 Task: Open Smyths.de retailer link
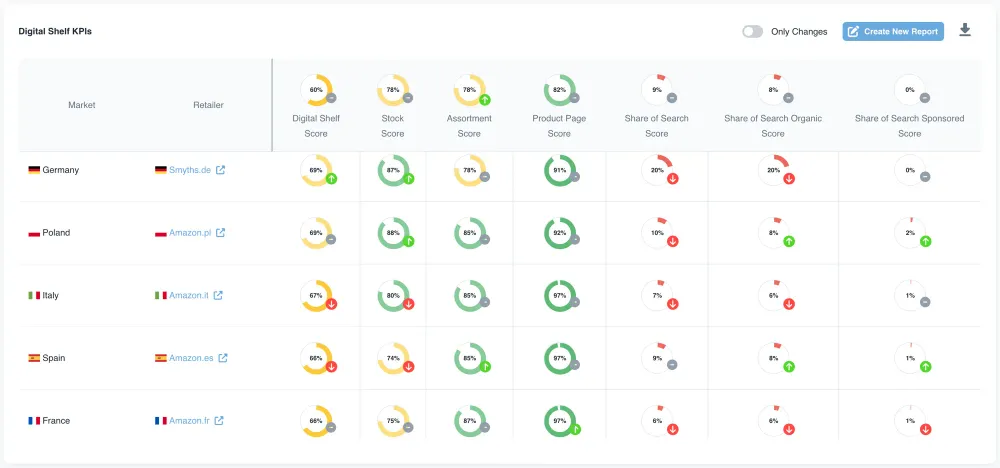(x=190, y=170)
